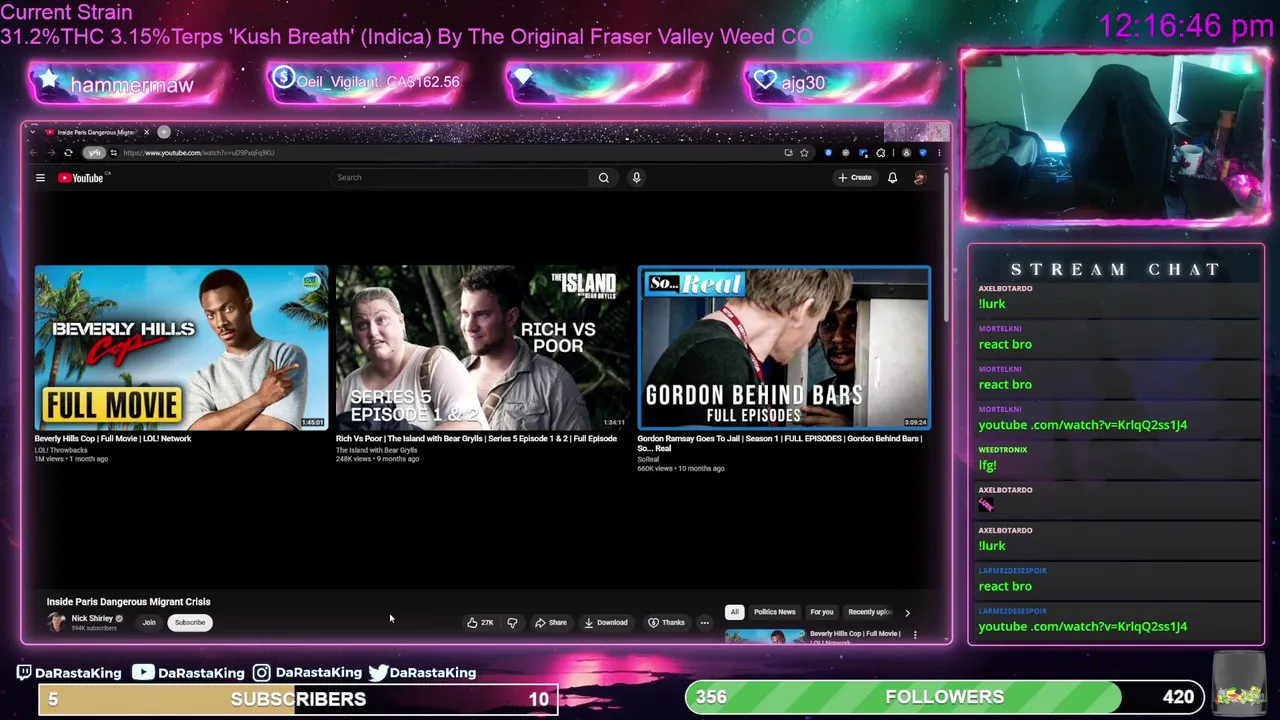
Task: Like the video with thumbs up
Action: coord(480,623)
